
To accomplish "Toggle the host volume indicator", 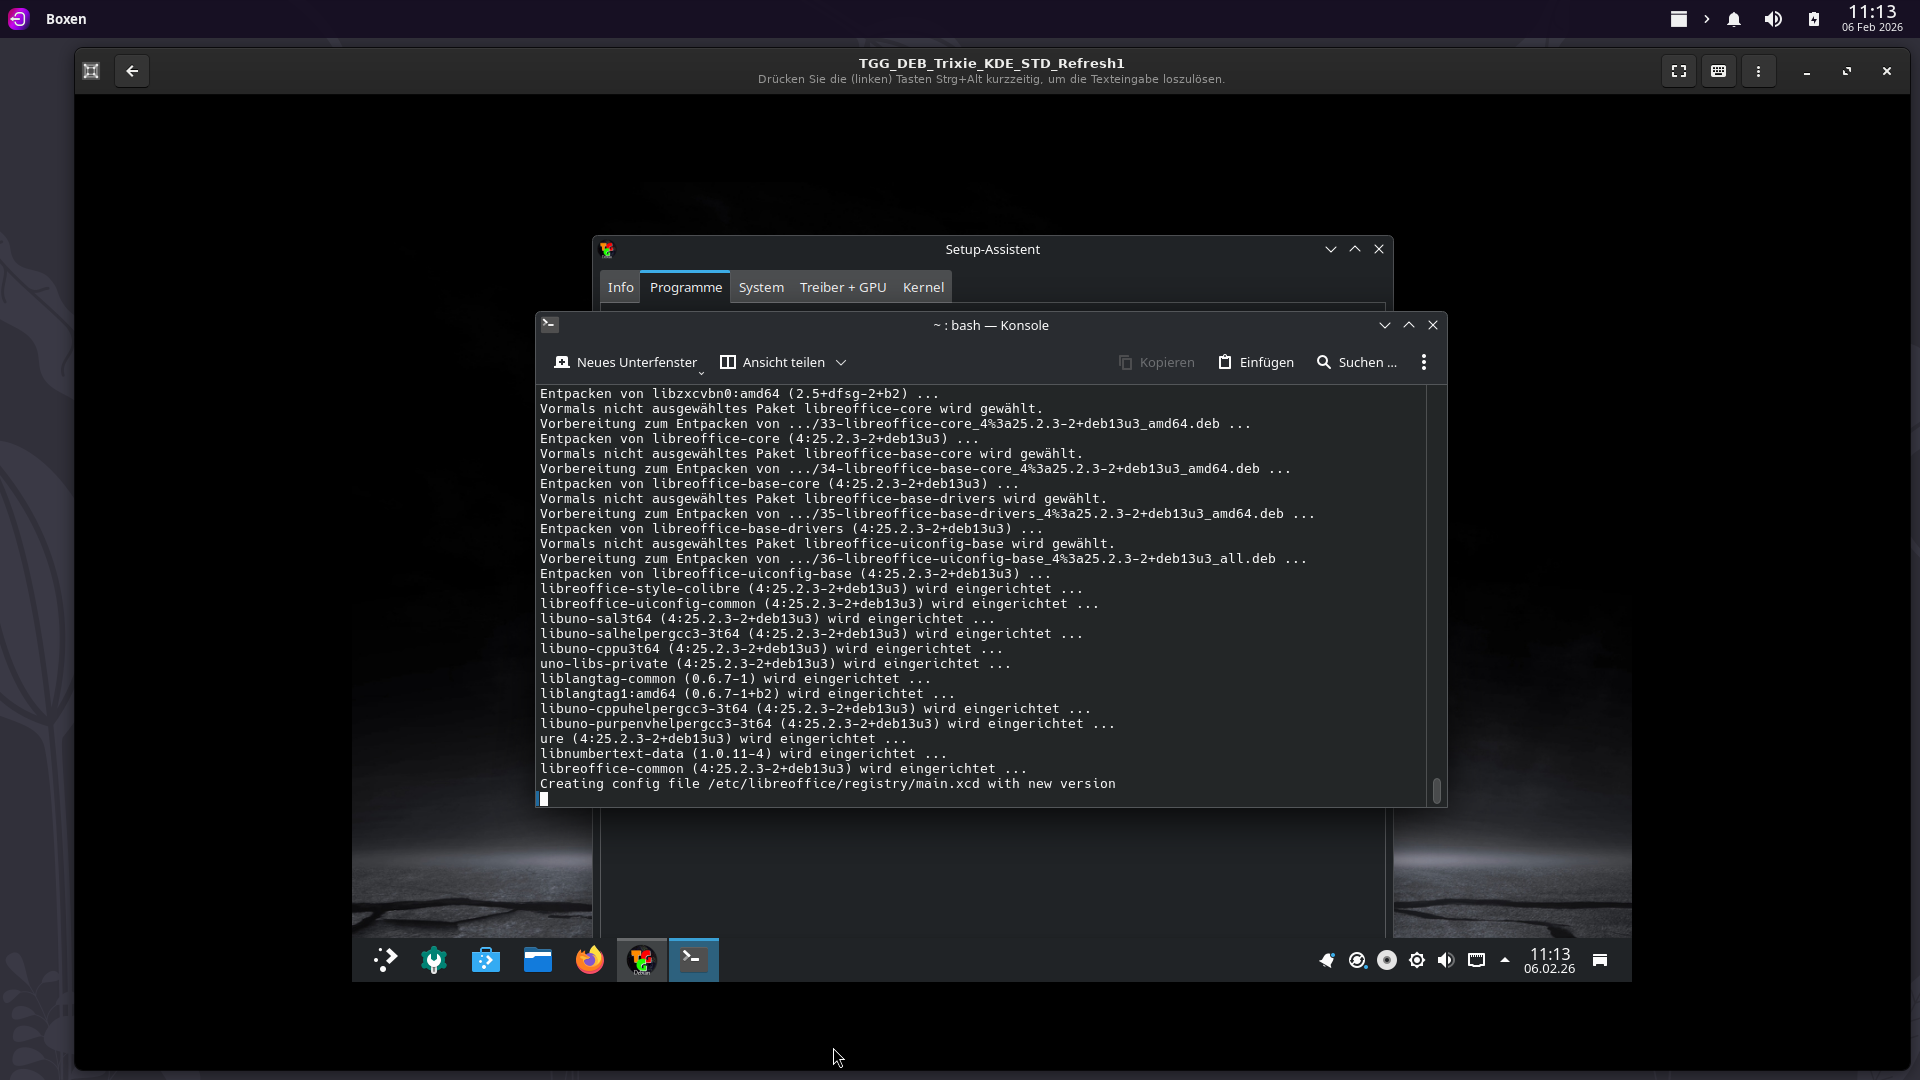I will pyautogui.click(x=1773, y=19).
